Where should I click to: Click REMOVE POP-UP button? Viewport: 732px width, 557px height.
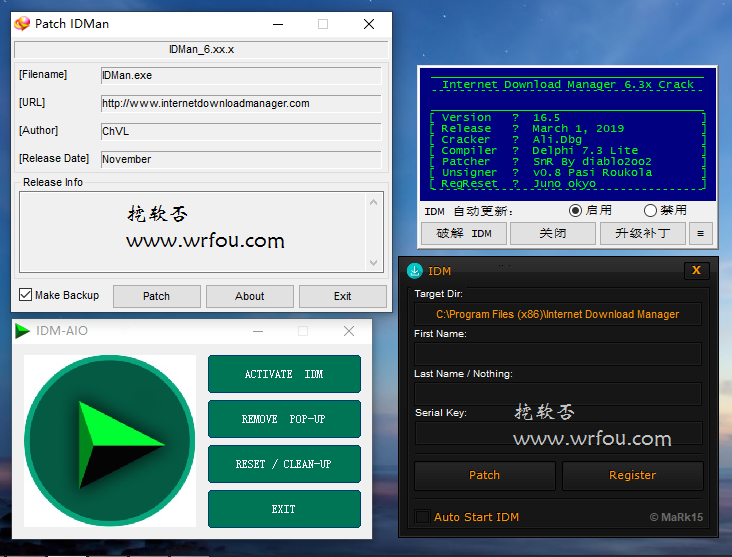(284, 419)
